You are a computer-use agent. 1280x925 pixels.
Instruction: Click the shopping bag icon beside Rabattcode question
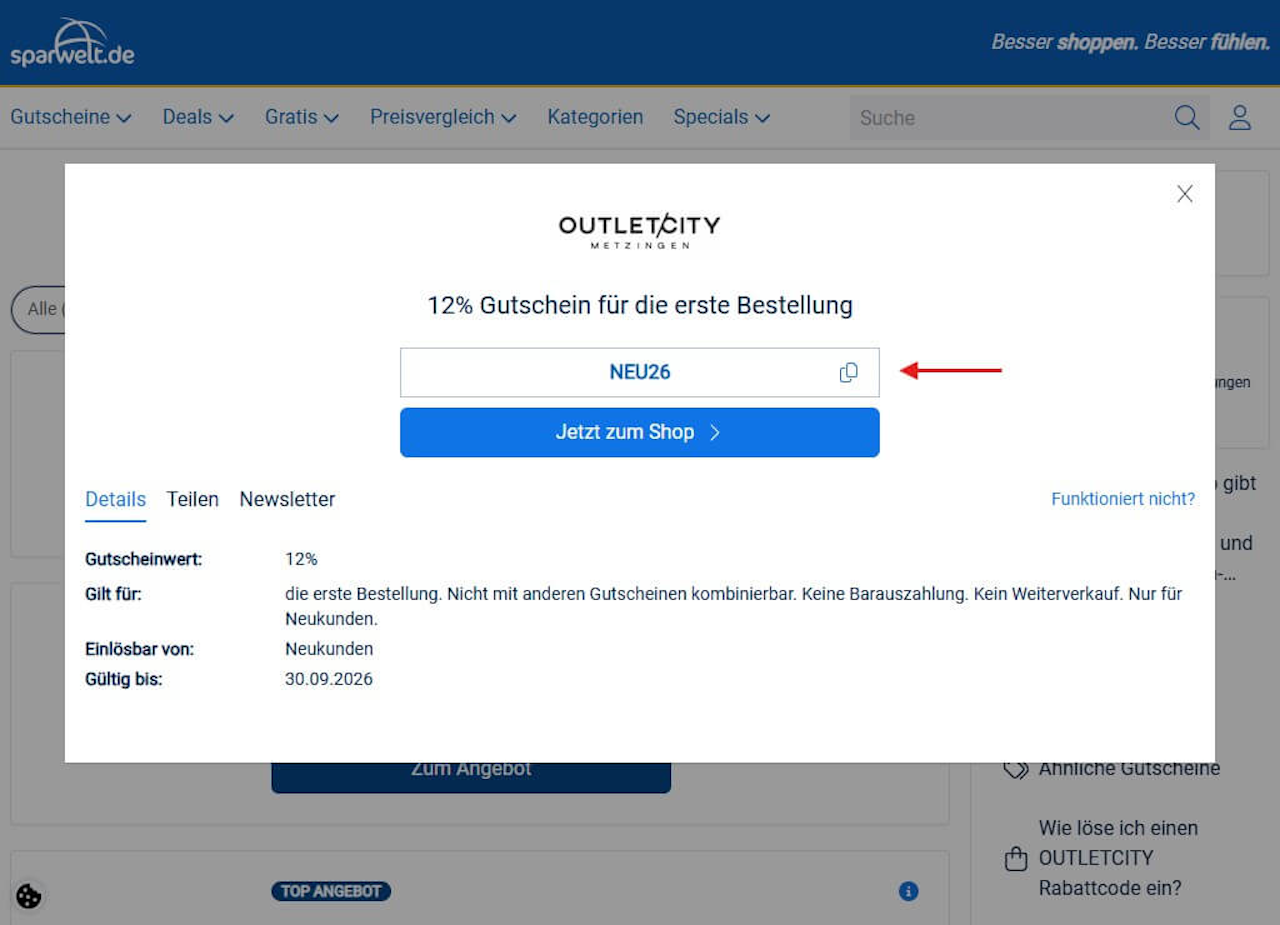[x=1016, y=858]
